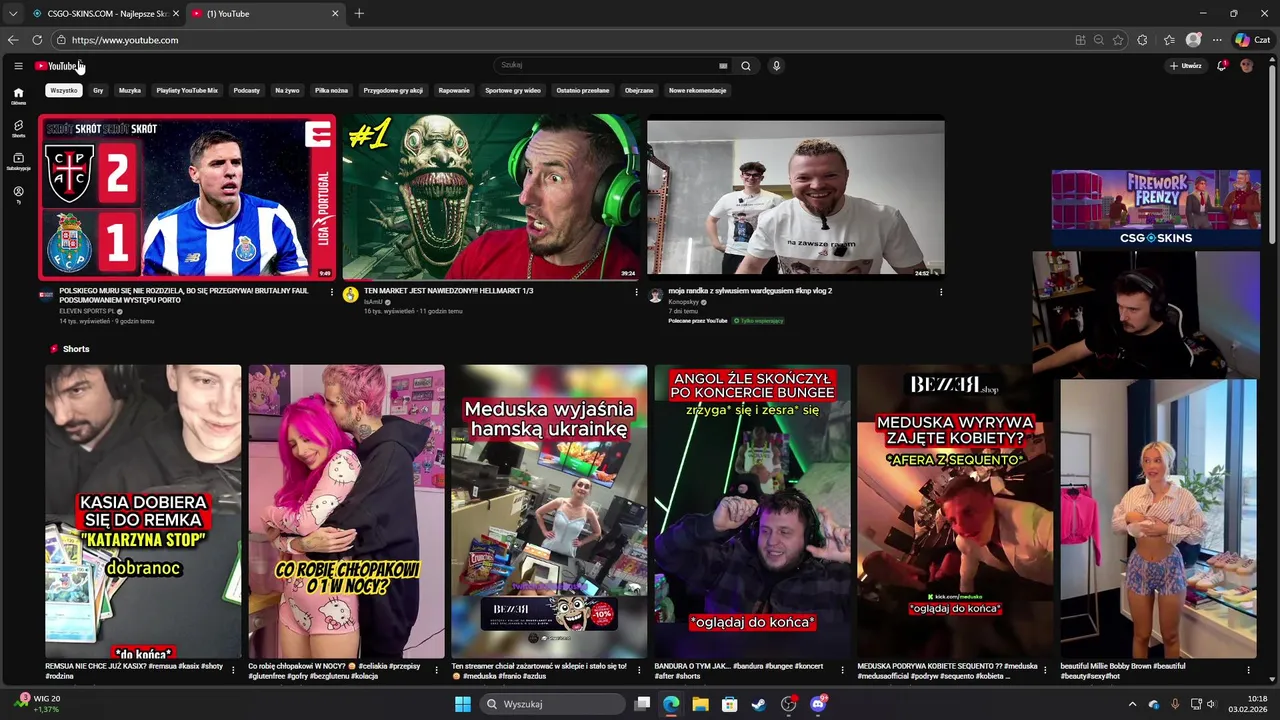Open Copilot Czat button
This screenshot has height=720, width=1280.
[x=1252, y=40]
